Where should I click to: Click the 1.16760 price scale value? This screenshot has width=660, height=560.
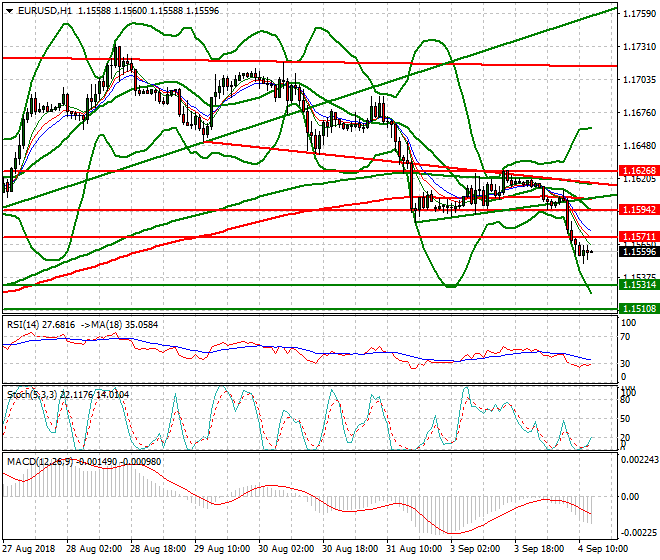tap(639, 112)
